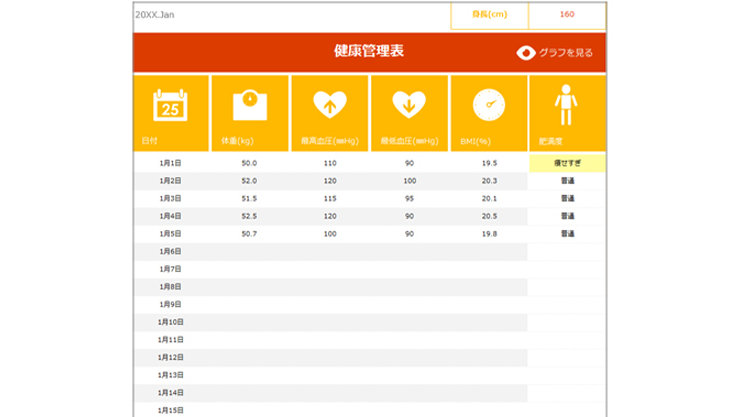This screenshot has width=740, height=417.
Task: Select diastolic value 90 in 1月4日 row
Action: point(409,216)
